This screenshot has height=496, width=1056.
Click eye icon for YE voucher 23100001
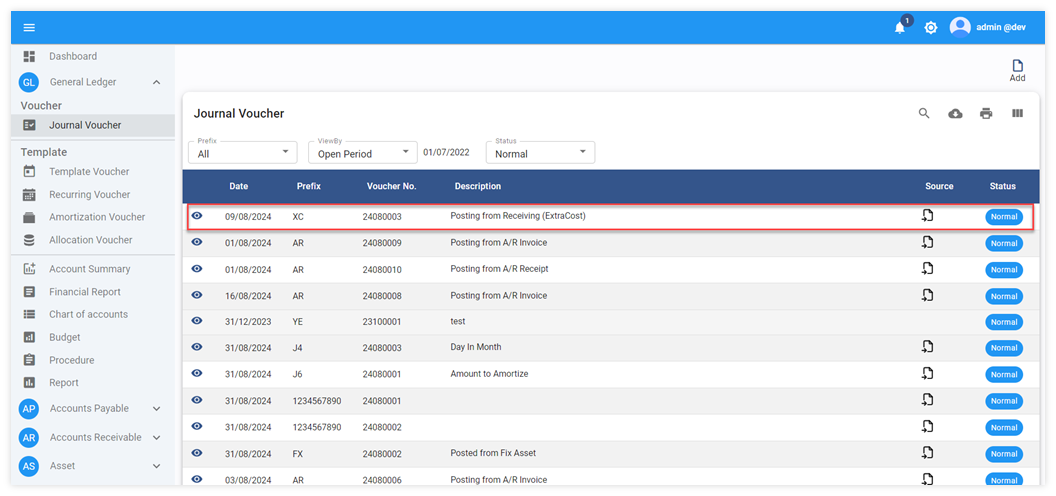tap(197, 321)
